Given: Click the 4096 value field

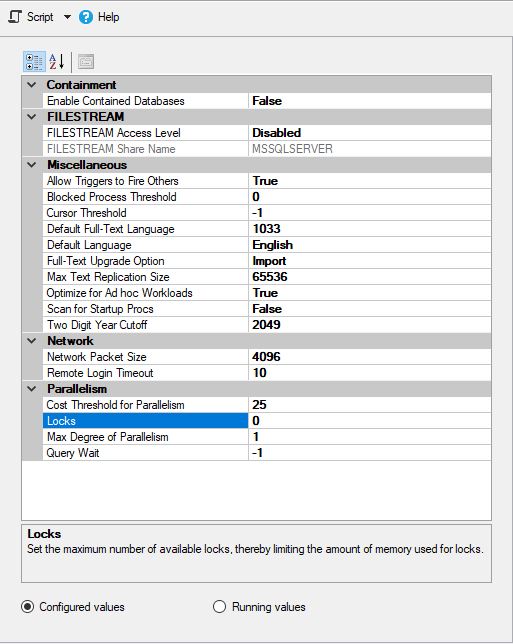Looking at the screenshot, I should point(370,356).
